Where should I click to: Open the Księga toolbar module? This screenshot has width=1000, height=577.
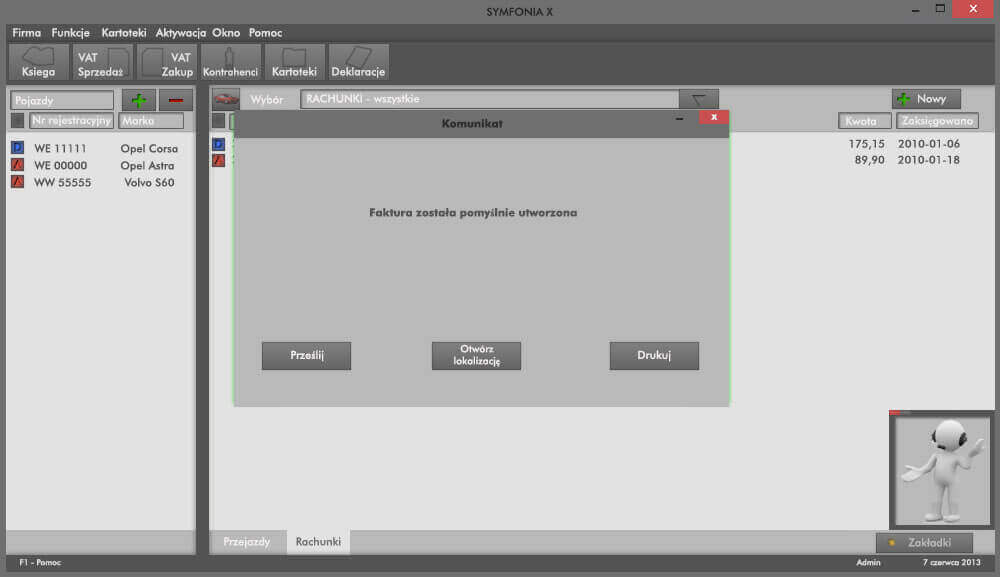(x=39, y=62)
